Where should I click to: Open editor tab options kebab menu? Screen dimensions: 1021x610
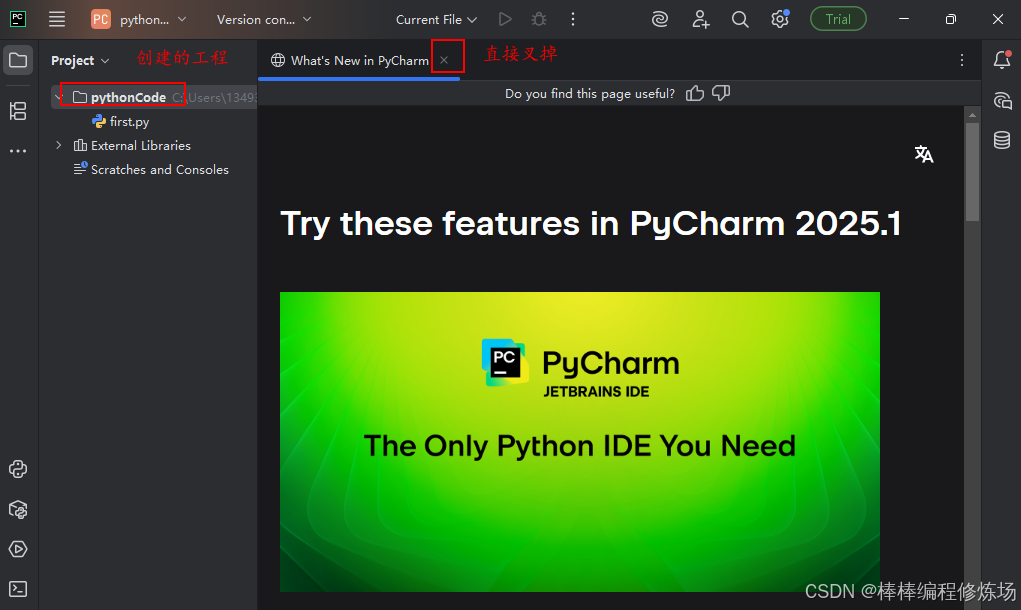coord(962,61)
